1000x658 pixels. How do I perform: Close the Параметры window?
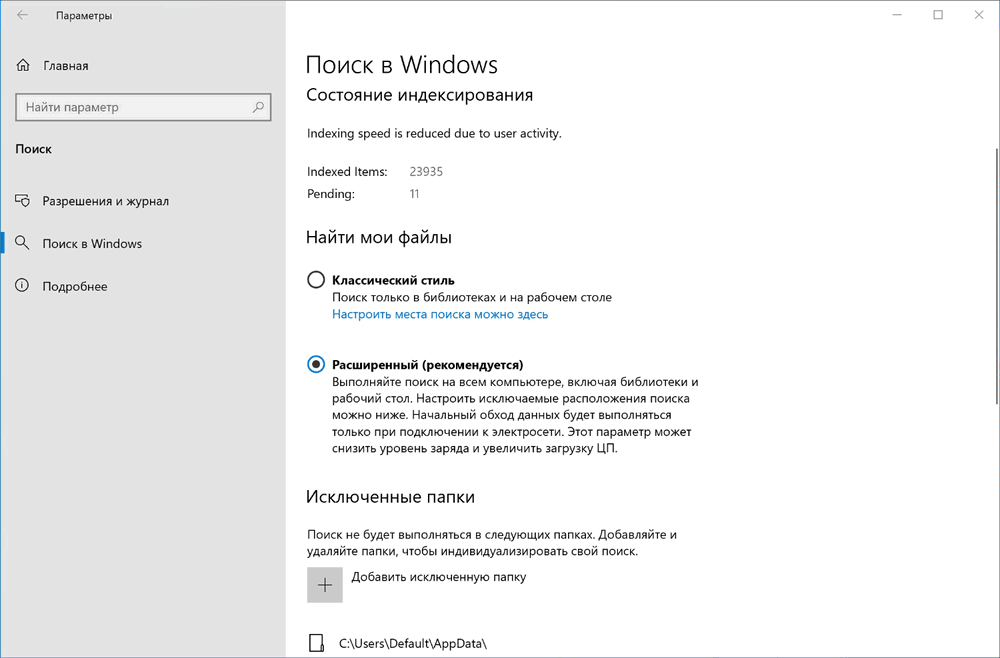click(x=979, y=15)
